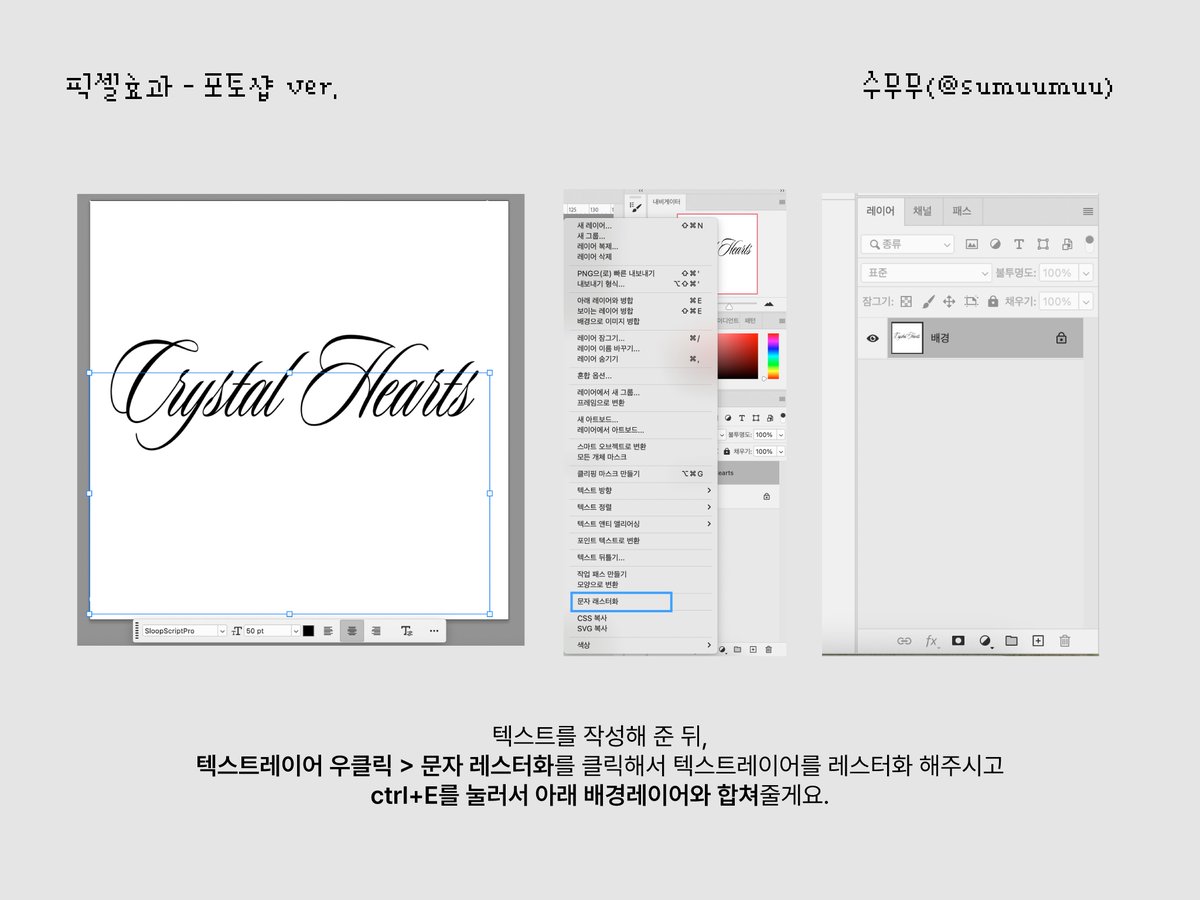New adjustment layer icon in right Layers panel
Screen dimensions: 1200x900
(985, 641)
